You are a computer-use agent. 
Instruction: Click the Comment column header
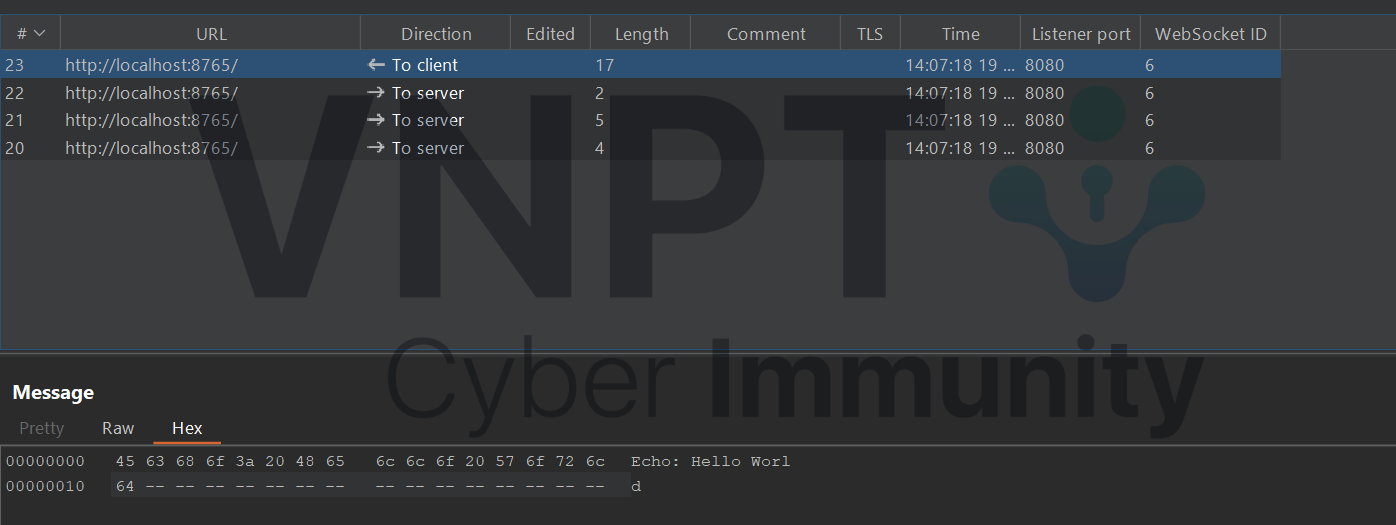[766, 34]
